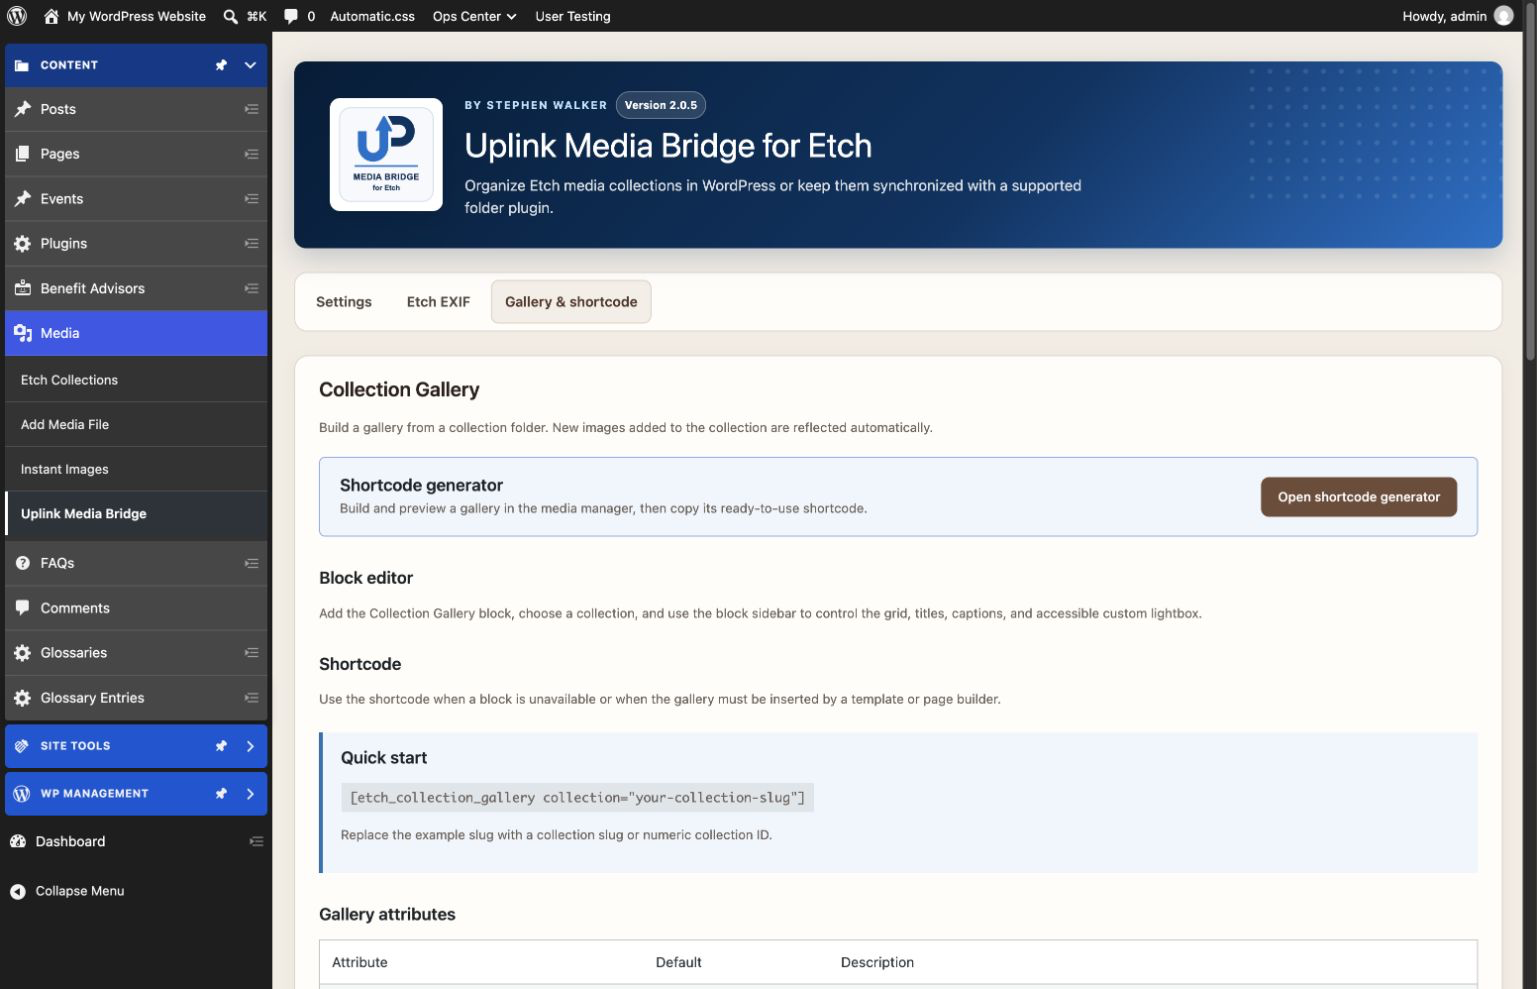Image resolution: width=1537 pixels, height=989 pixels.
Task: Click the WordPress logo in admin bar
Action: 17,16
